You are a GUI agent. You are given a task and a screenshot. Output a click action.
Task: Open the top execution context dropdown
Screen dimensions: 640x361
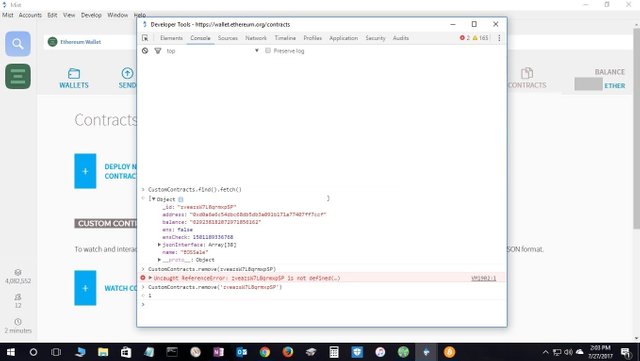click(212, 51)
